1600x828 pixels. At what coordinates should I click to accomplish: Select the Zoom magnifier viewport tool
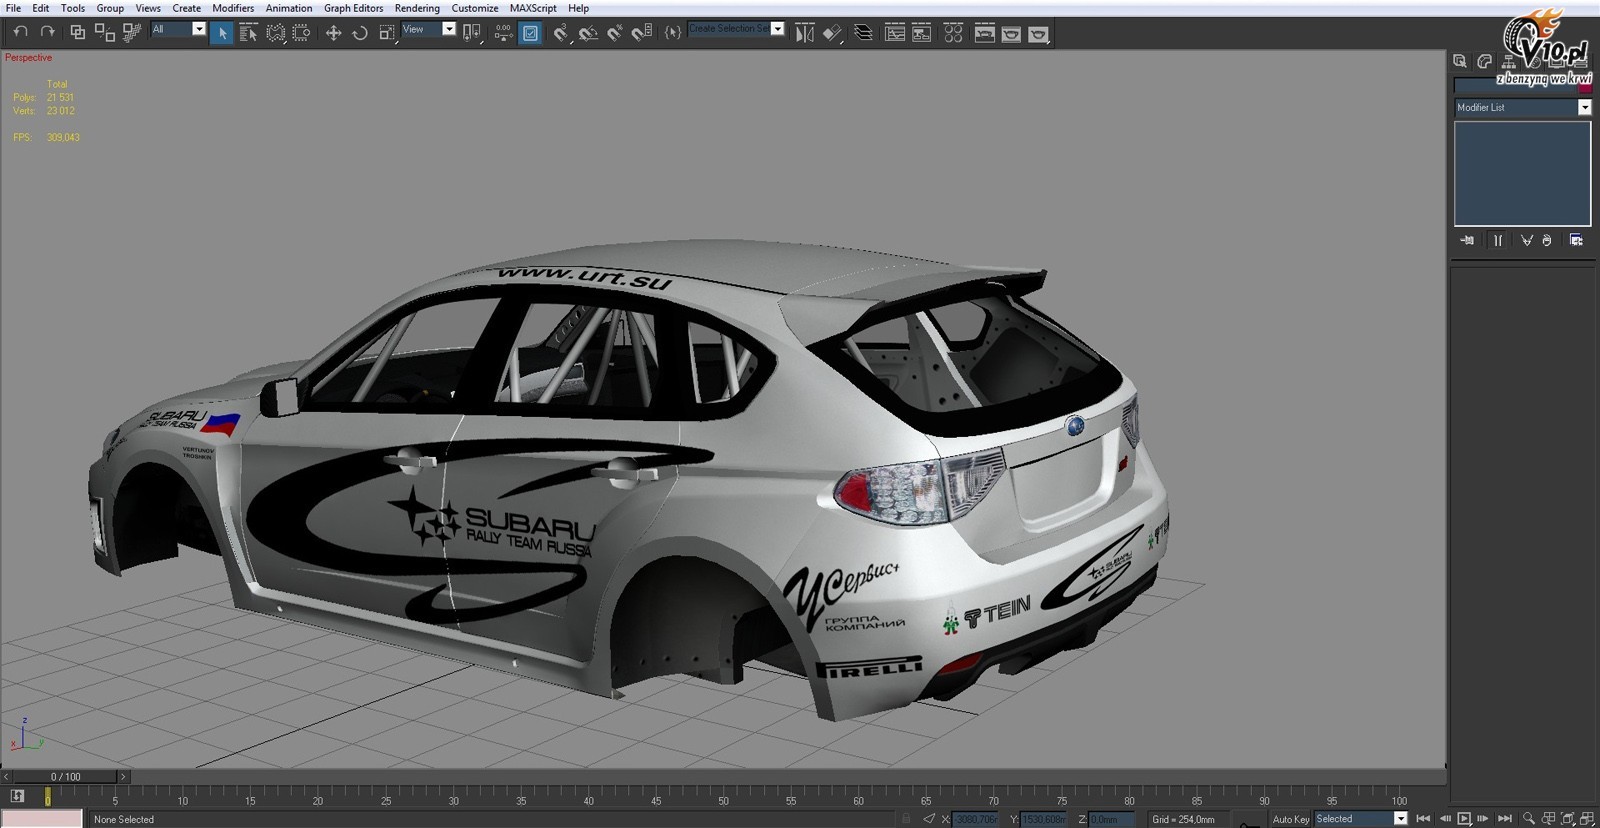[x=1528, y=819]
